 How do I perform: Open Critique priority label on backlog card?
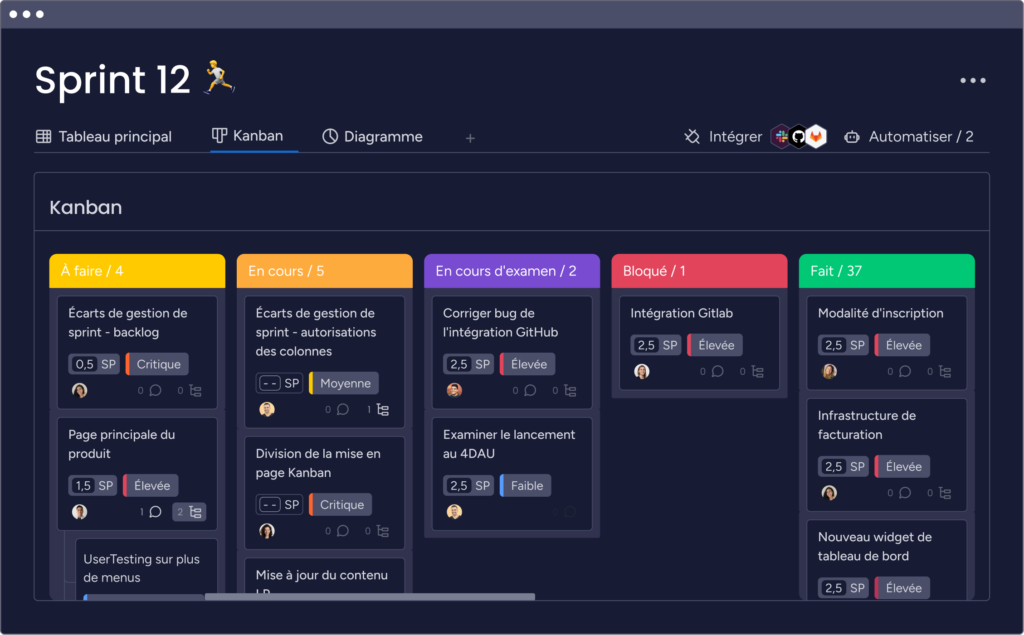tap(158, 364)
